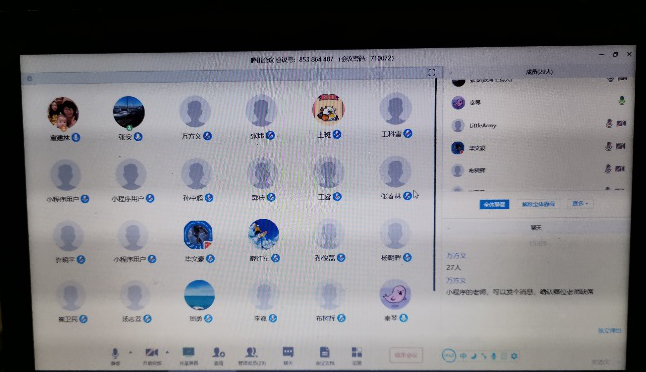The height and width of the screenshot is (372, 646).
Task: Toggle the green microphone of the second member
Action: [x=622, y=101]
